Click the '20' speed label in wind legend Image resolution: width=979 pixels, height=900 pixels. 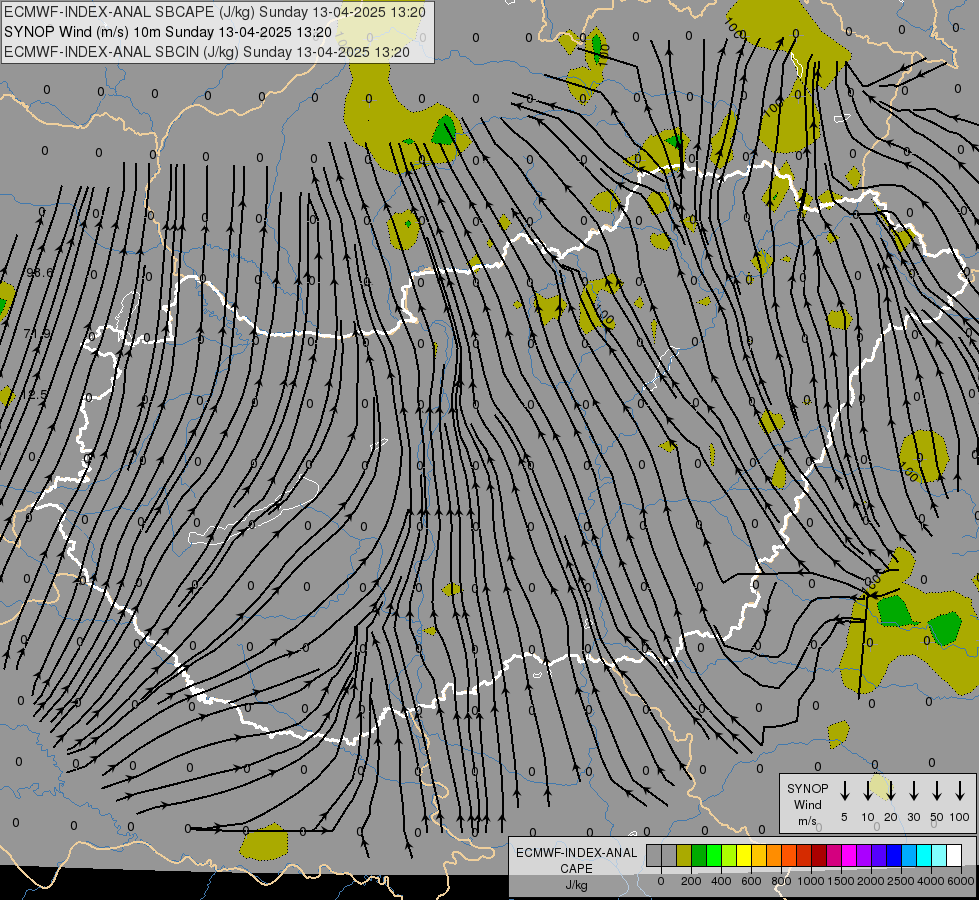891,817
